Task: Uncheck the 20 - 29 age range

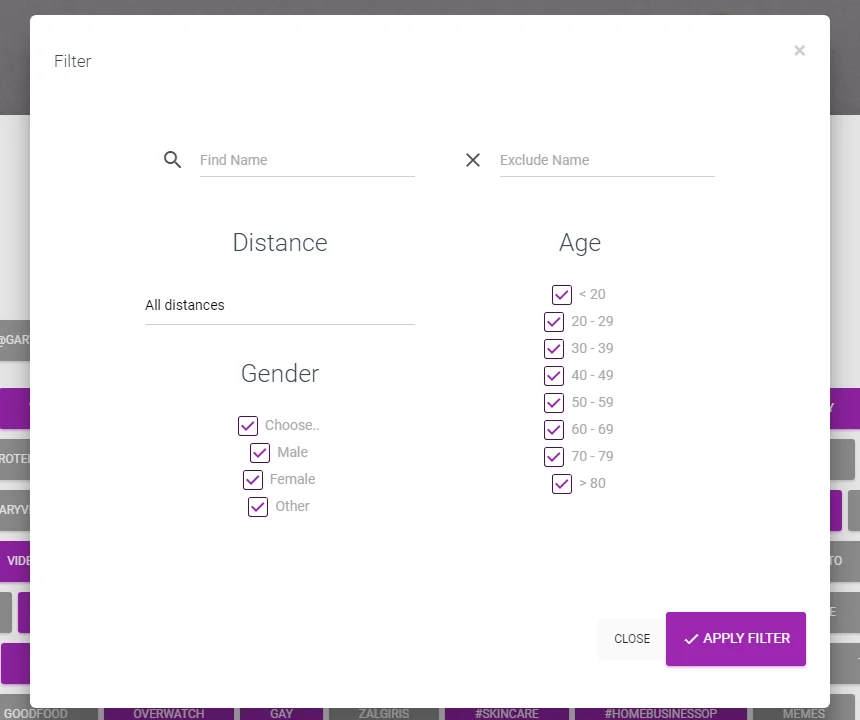Action: coord(554,321)
